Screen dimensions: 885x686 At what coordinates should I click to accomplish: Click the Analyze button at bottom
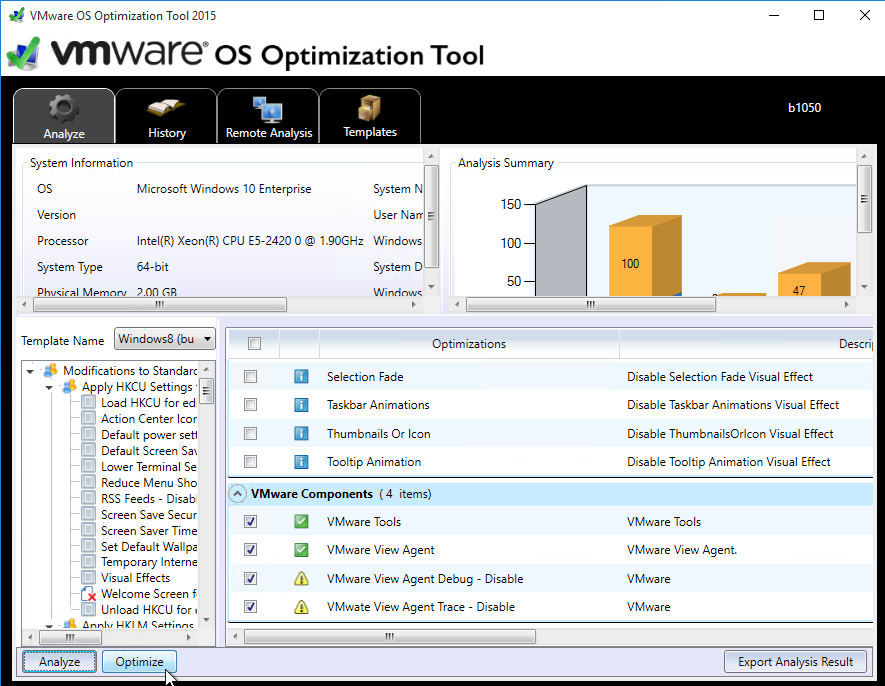[x=59, y=662]
